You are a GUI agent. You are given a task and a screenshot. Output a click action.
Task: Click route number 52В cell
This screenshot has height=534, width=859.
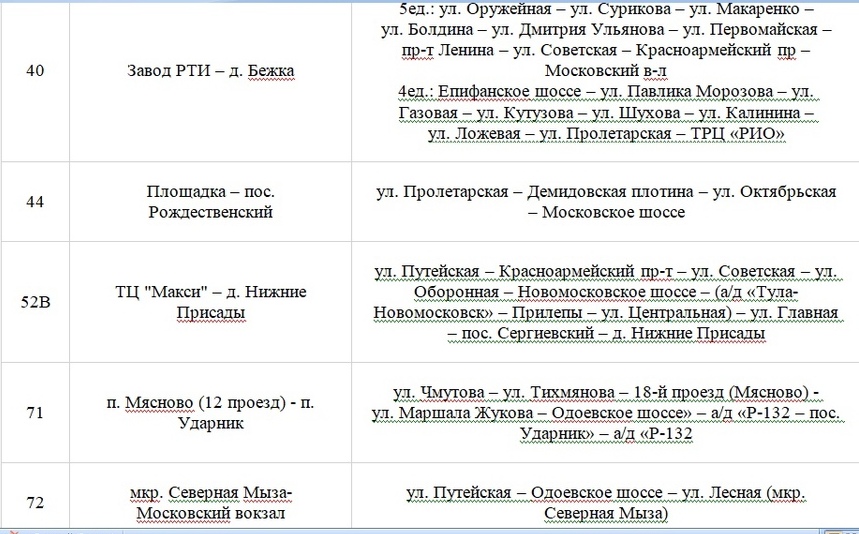pyautogui.click(x=35, y=302)
